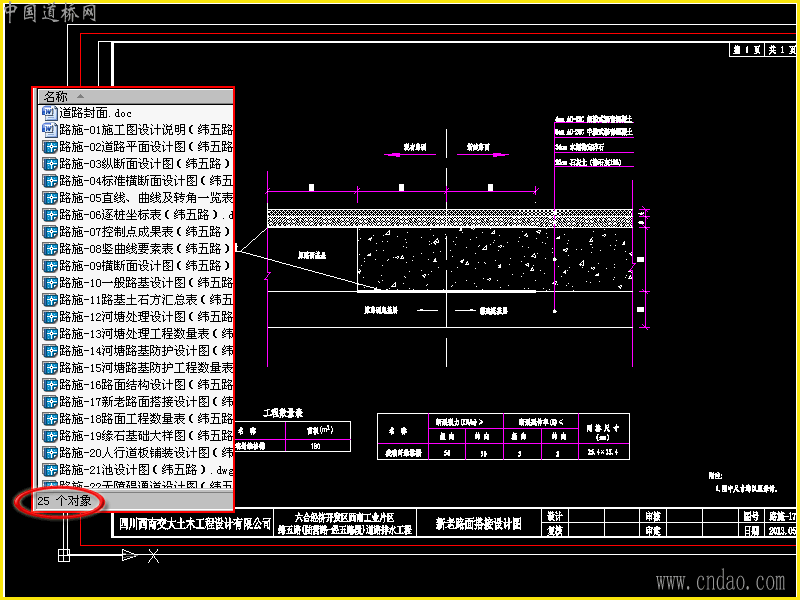Click the icon next to 路施-07控制点成果表
The width and height of the screenshot is (800, 600).
[x=49, y=232]
